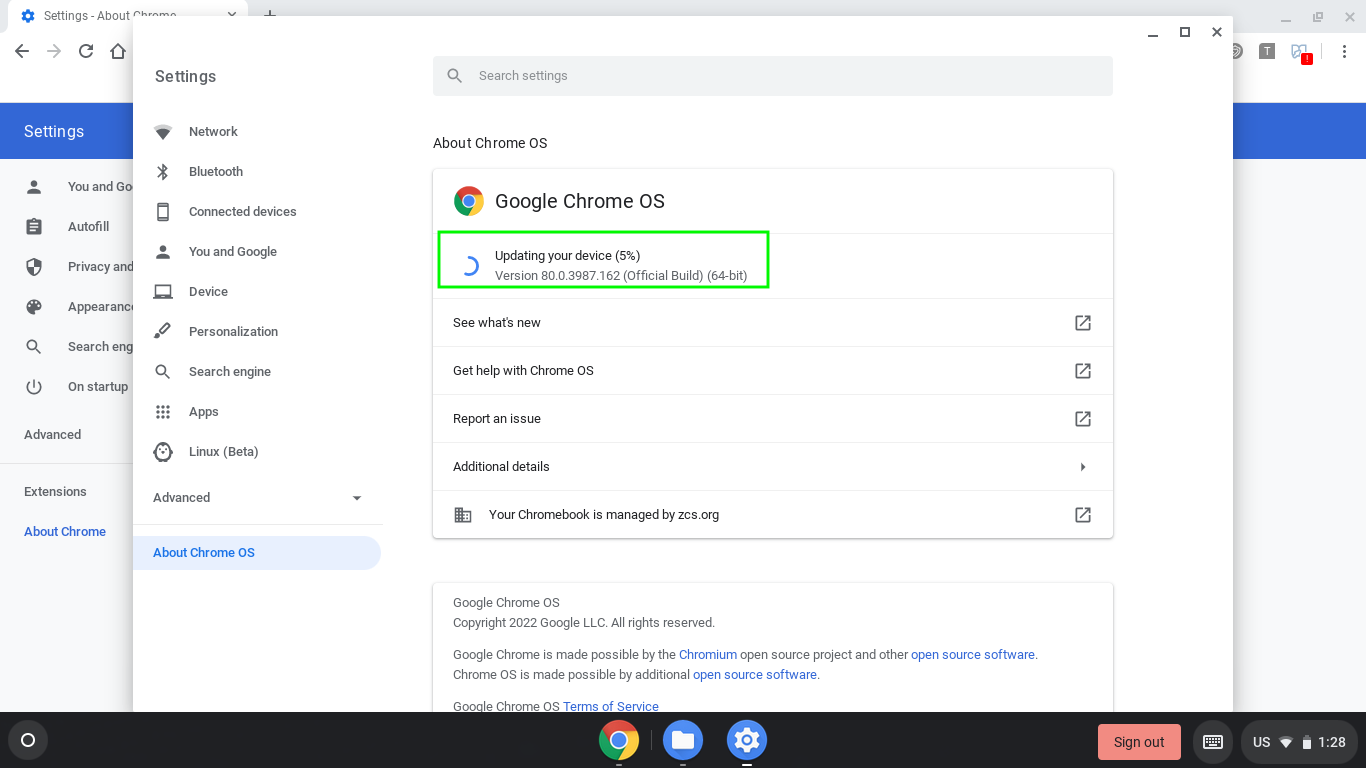Click Autofill in background Chrome settings
This screenshot has width=1366, height=768.
(x=88, y=227)
